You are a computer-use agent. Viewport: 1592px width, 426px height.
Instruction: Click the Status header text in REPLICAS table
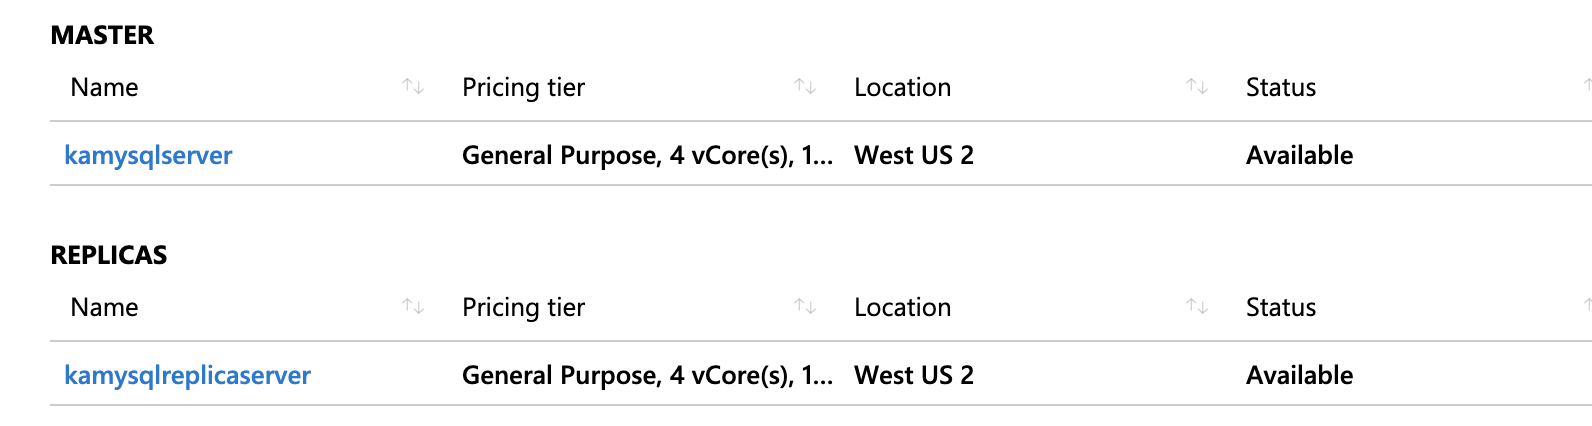tap(1280, 308)
